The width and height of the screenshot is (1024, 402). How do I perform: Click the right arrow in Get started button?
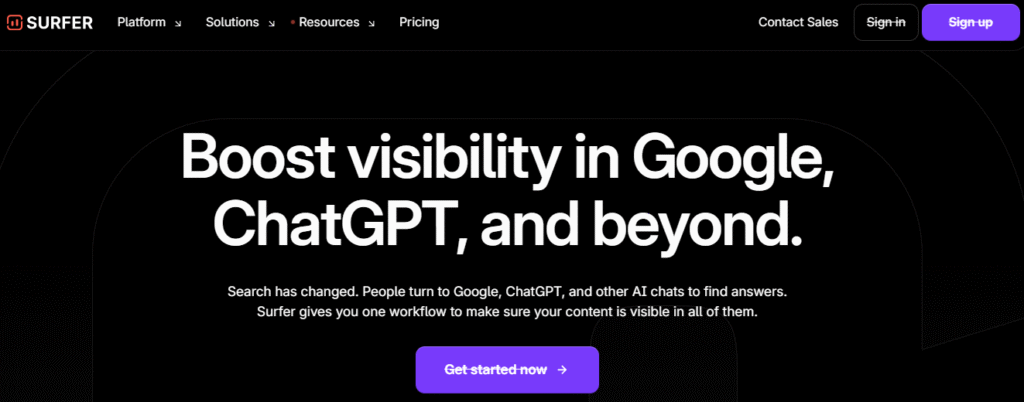[x=562, y=370]
